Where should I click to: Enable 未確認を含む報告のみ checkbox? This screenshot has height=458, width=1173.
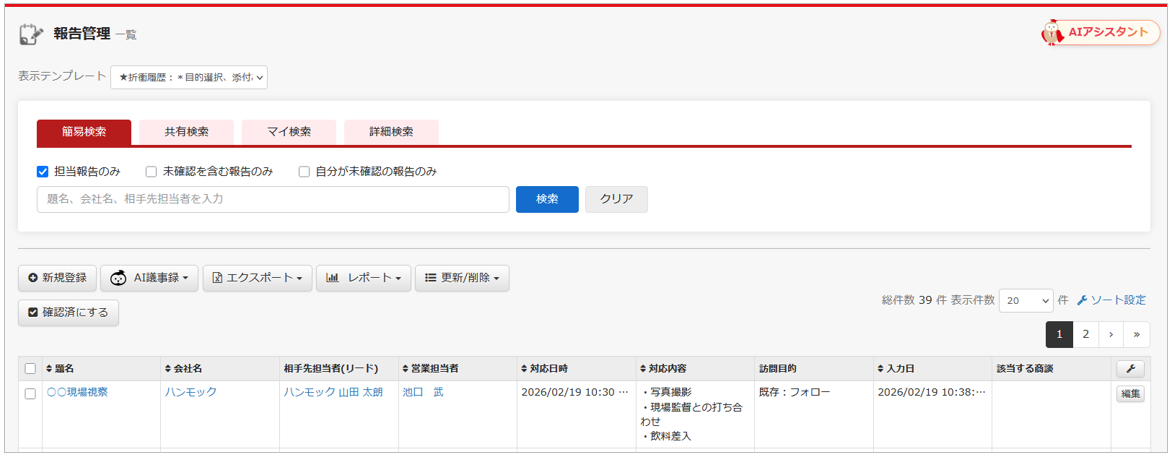point(151,171)
